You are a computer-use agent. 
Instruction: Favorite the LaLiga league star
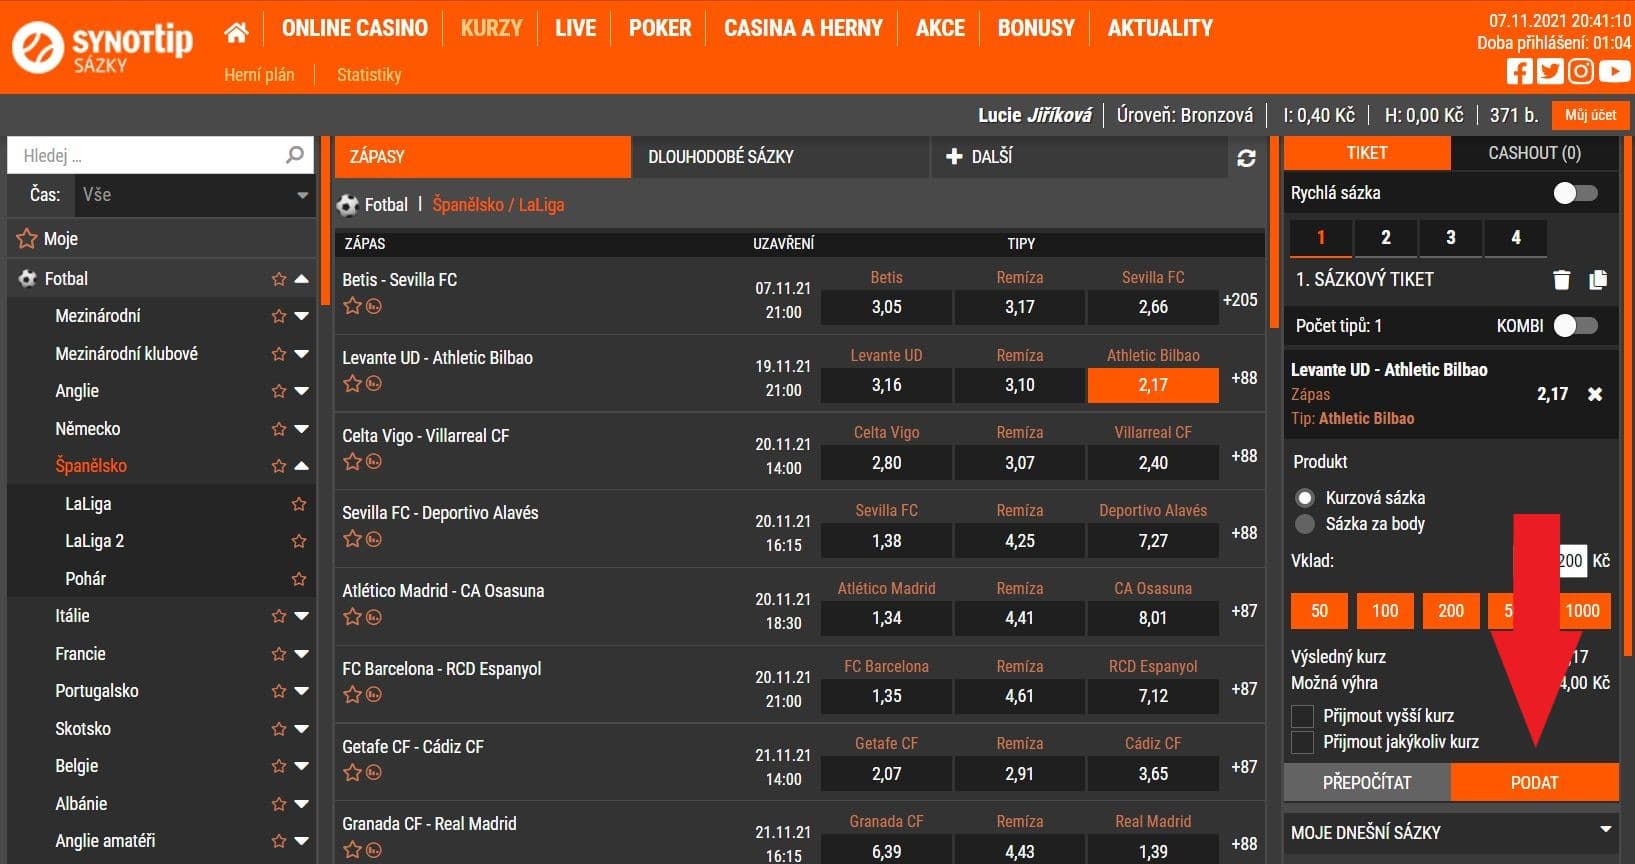click(x=298, y=504)
